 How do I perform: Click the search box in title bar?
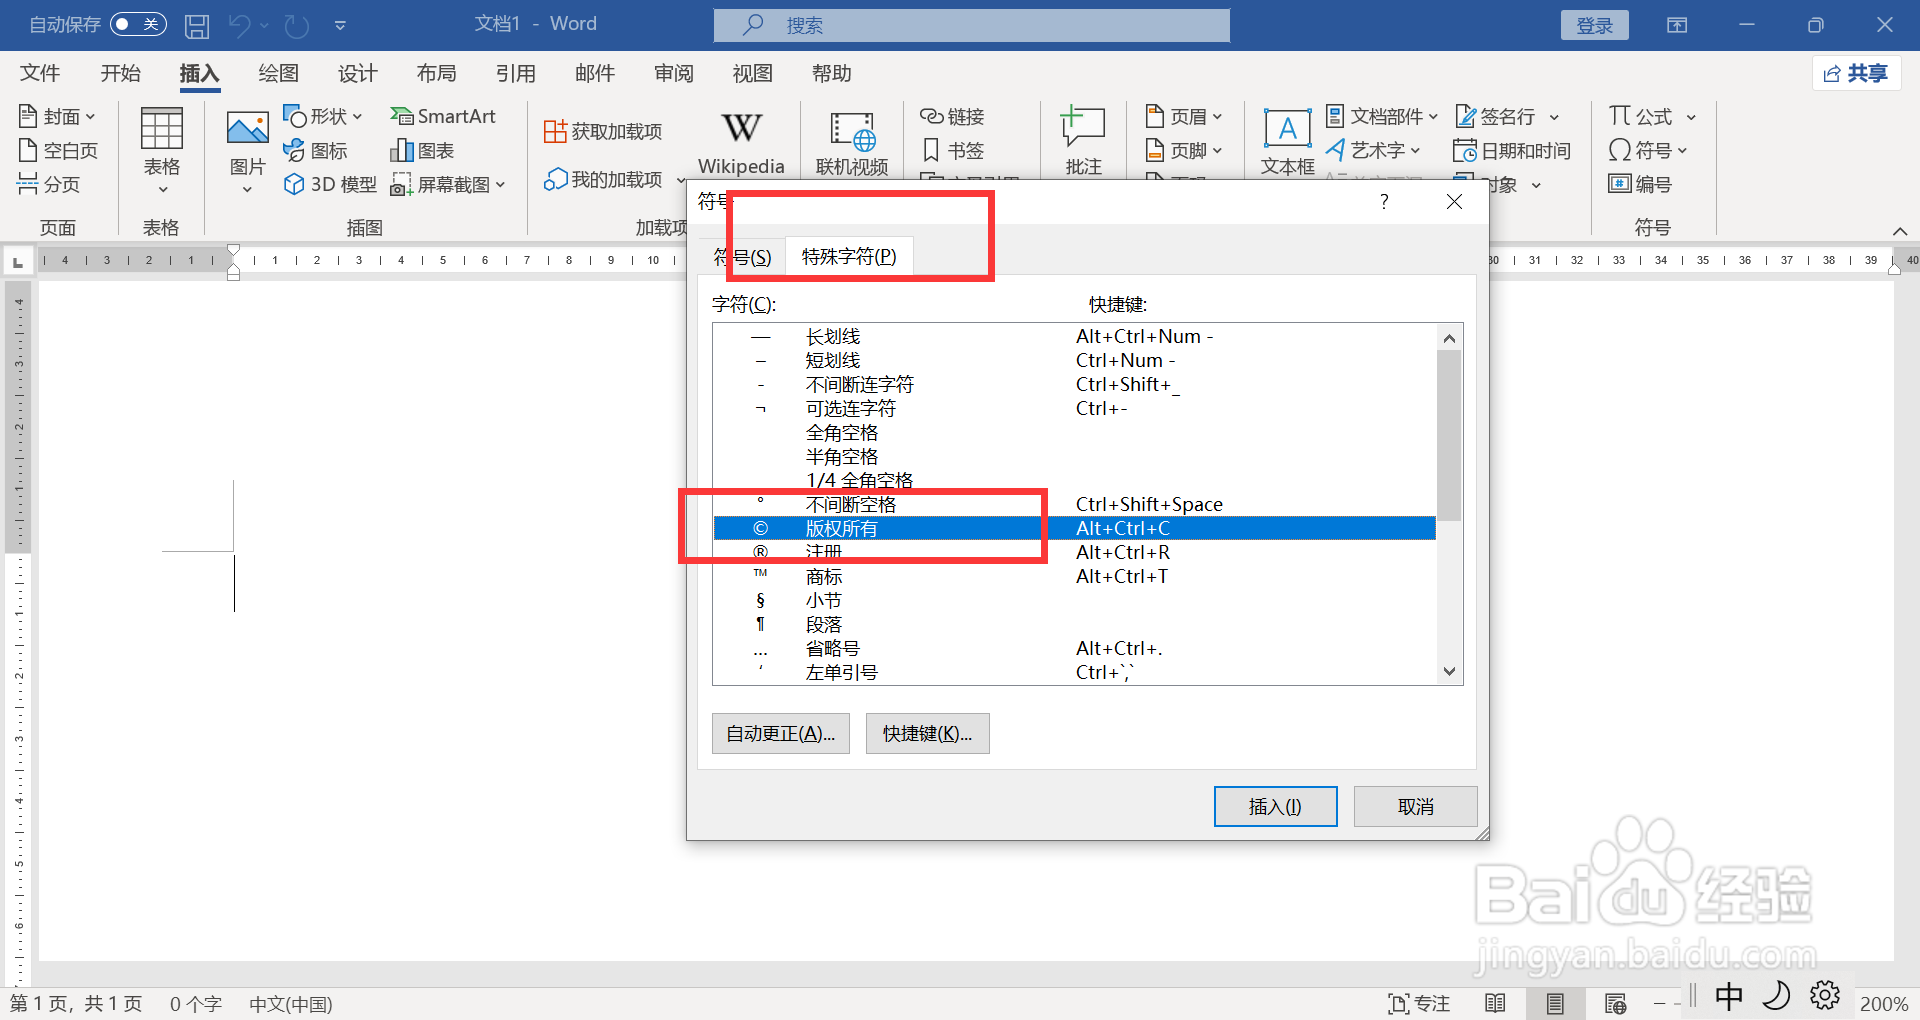(972, 25)
